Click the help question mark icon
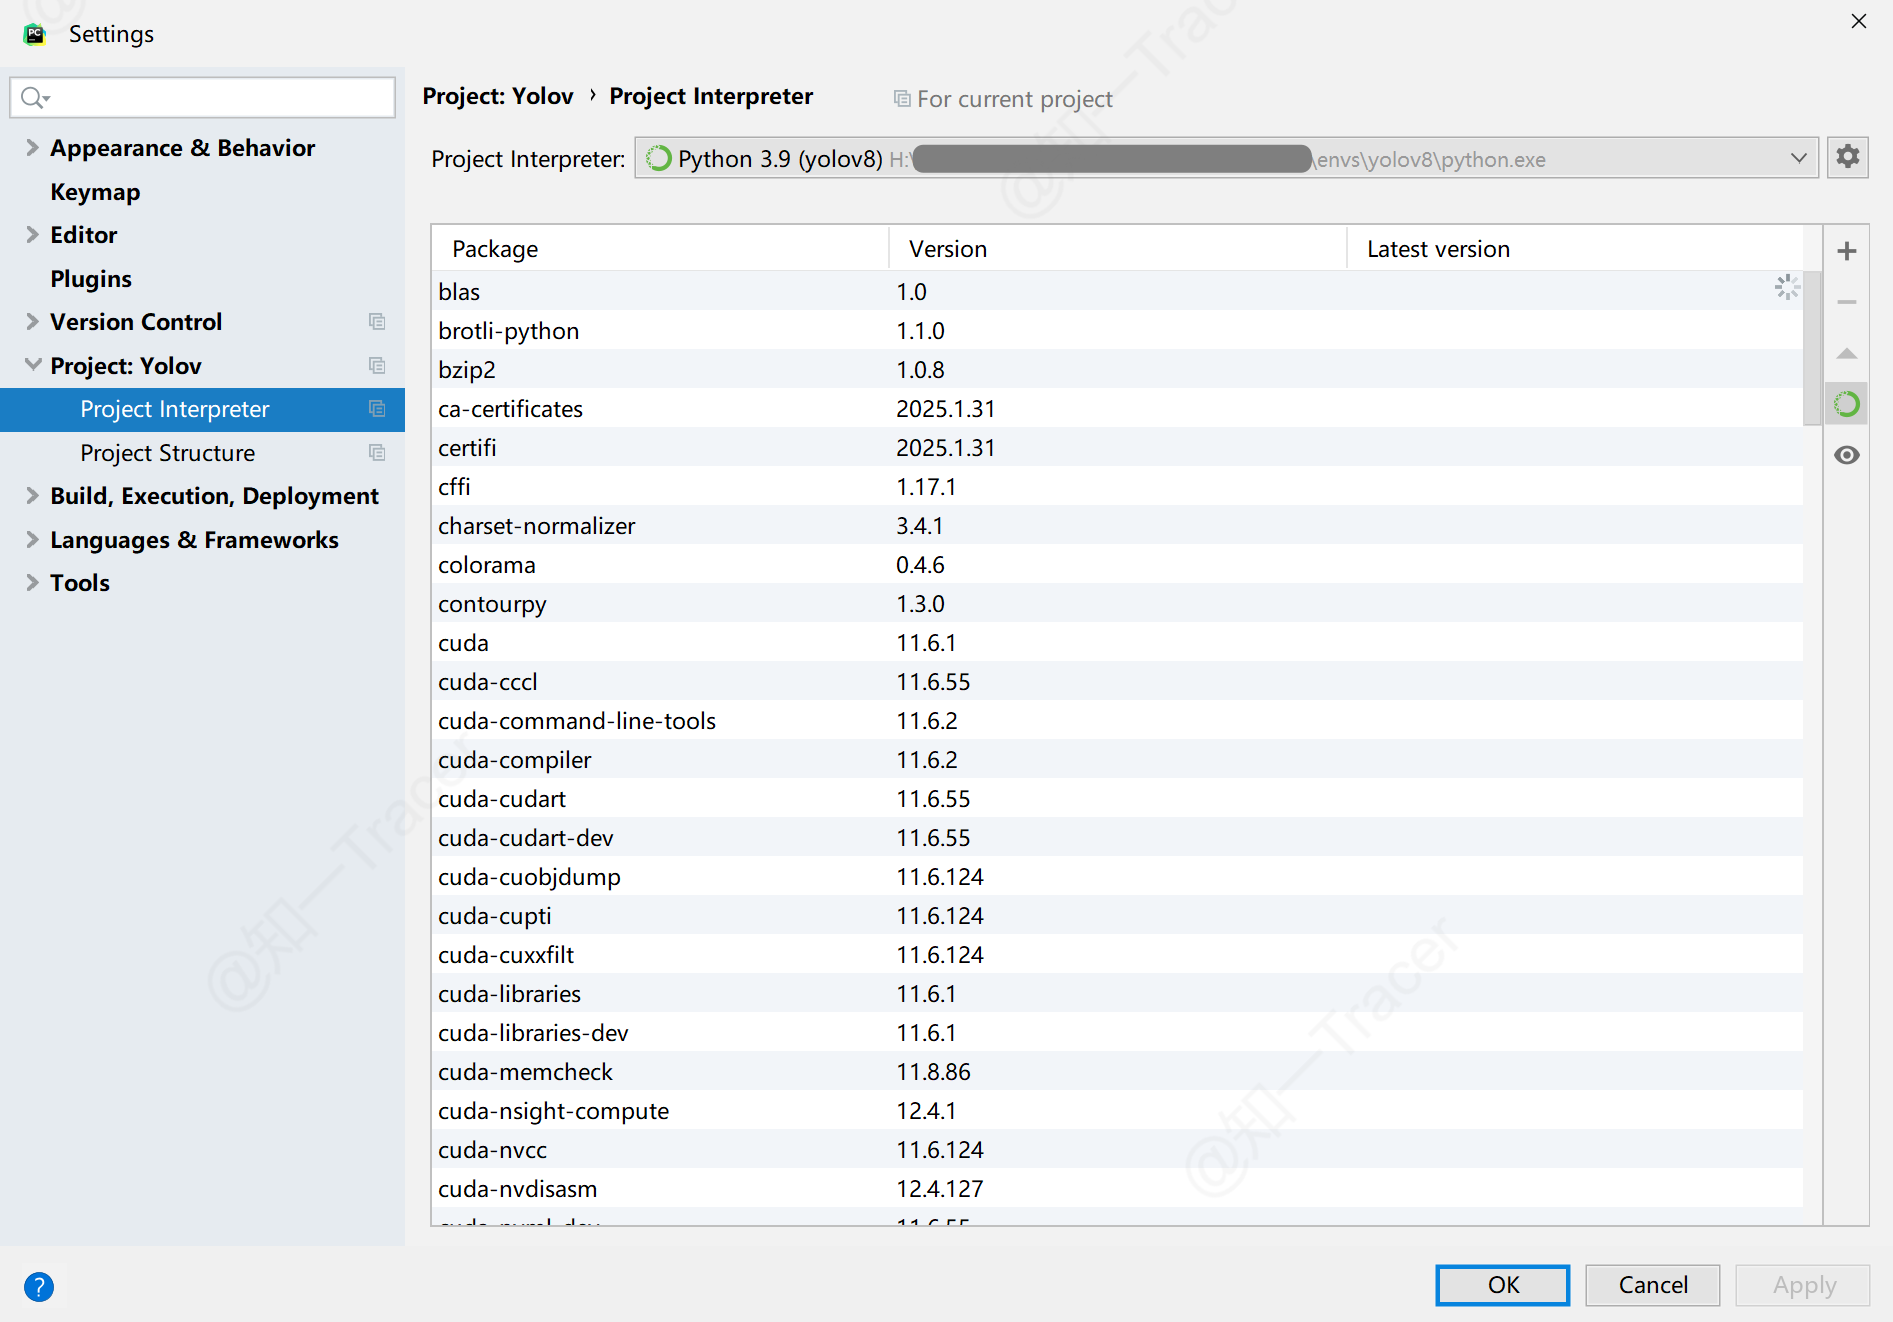This screenshot has height=1322, width=1893. (x=39, y=1286)
